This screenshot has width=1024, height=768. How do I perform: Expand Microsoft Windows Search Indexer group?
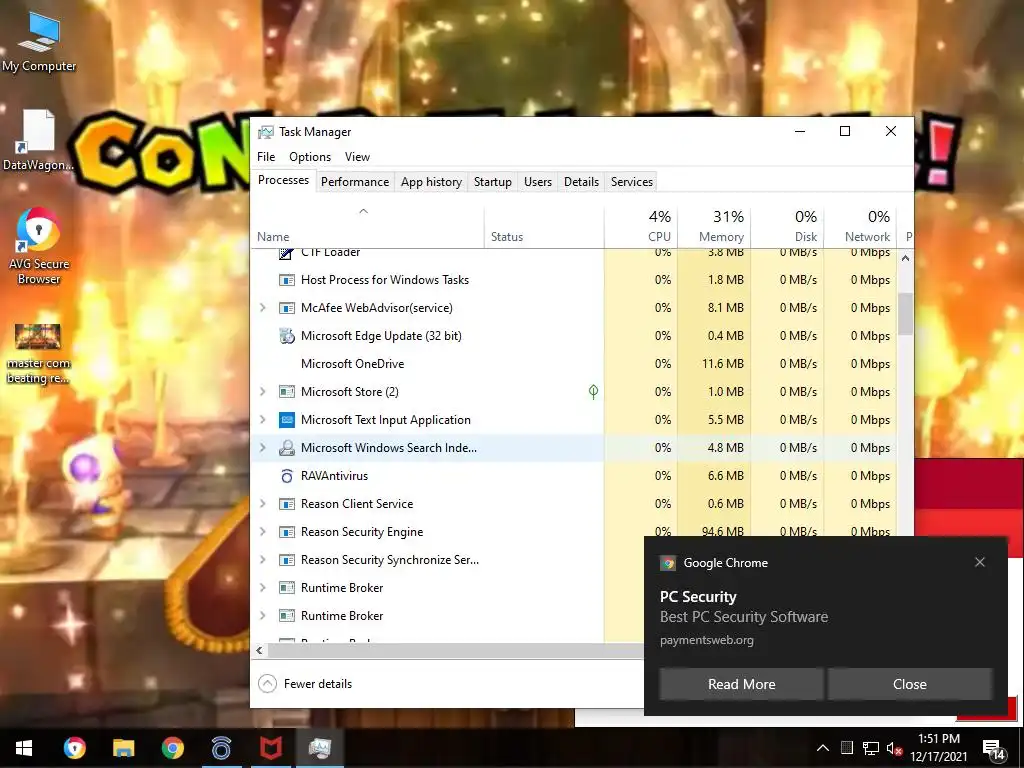point(263,448)
